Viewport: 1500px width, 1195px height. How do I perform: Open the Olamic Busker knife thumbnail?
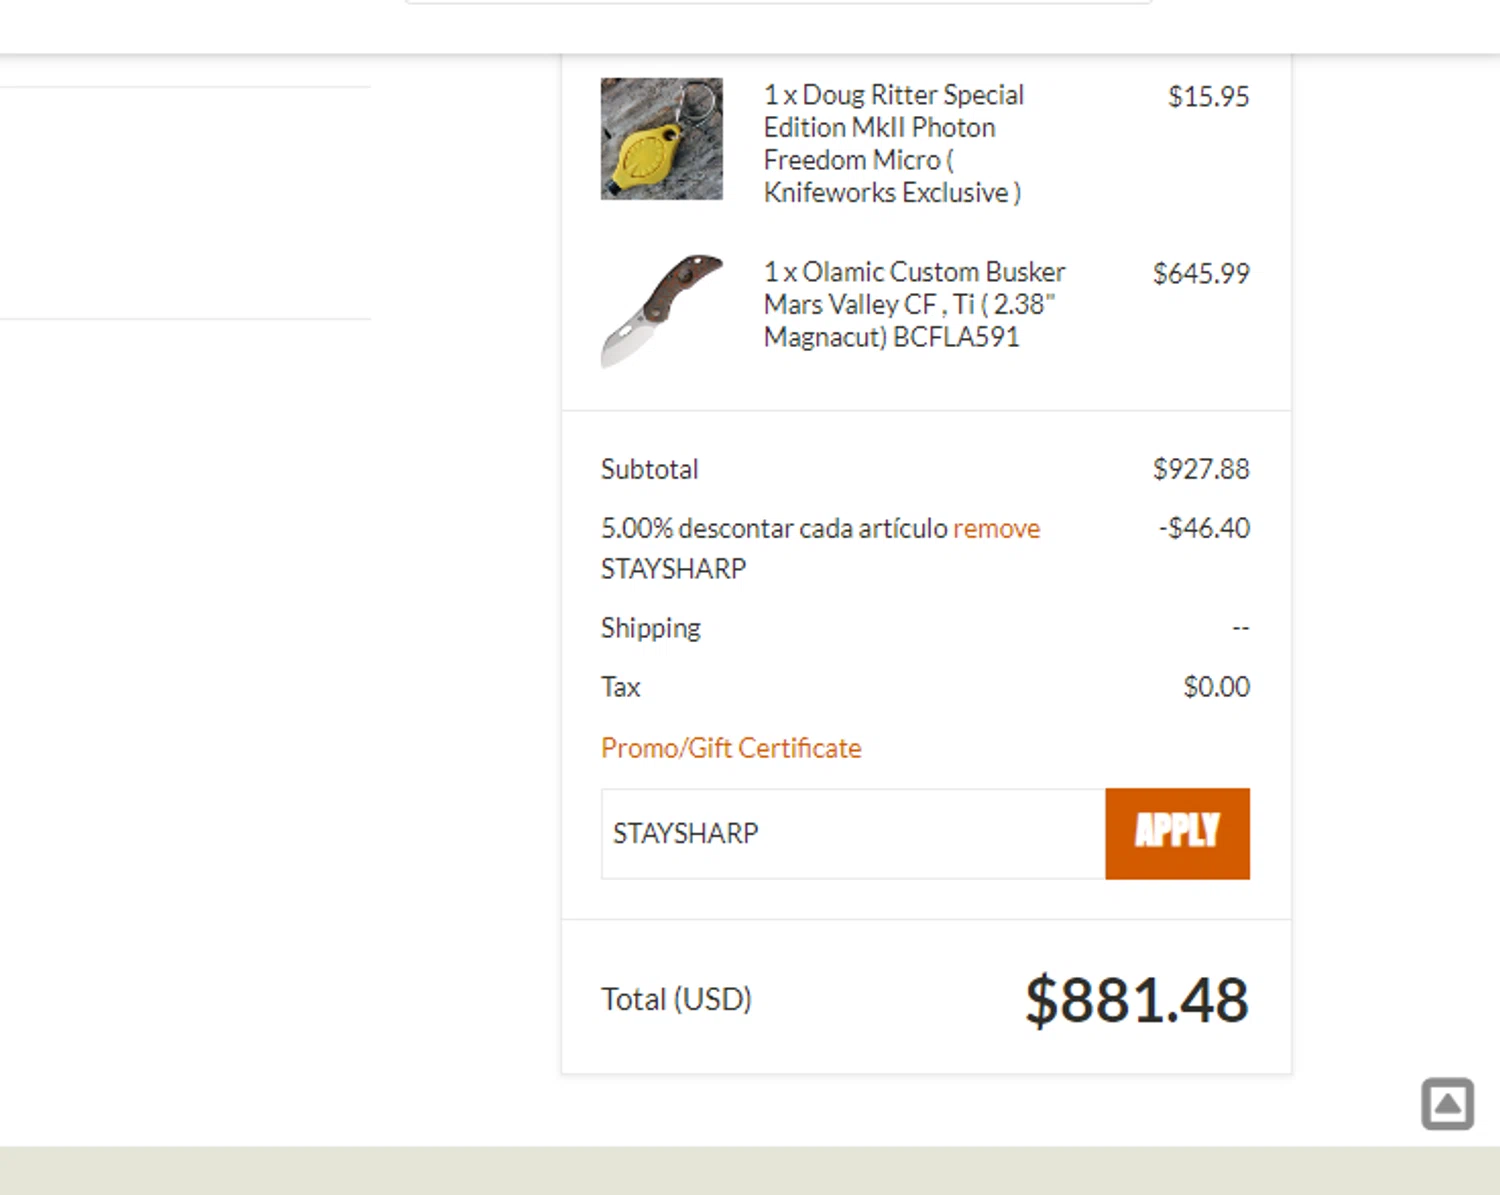(661, 310)
